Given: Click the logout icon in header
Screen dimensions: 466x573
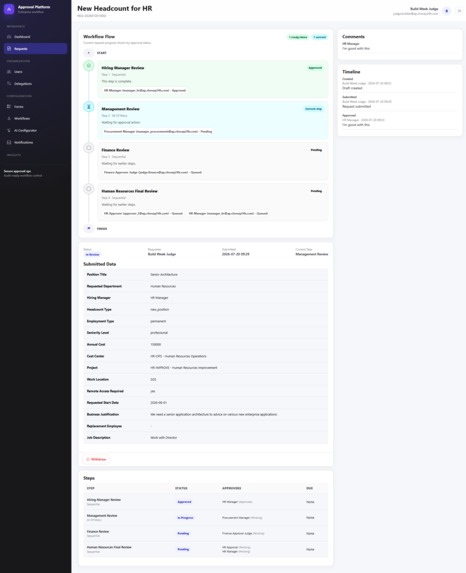Looking at the screenshot, I should (x=459, y=11).
